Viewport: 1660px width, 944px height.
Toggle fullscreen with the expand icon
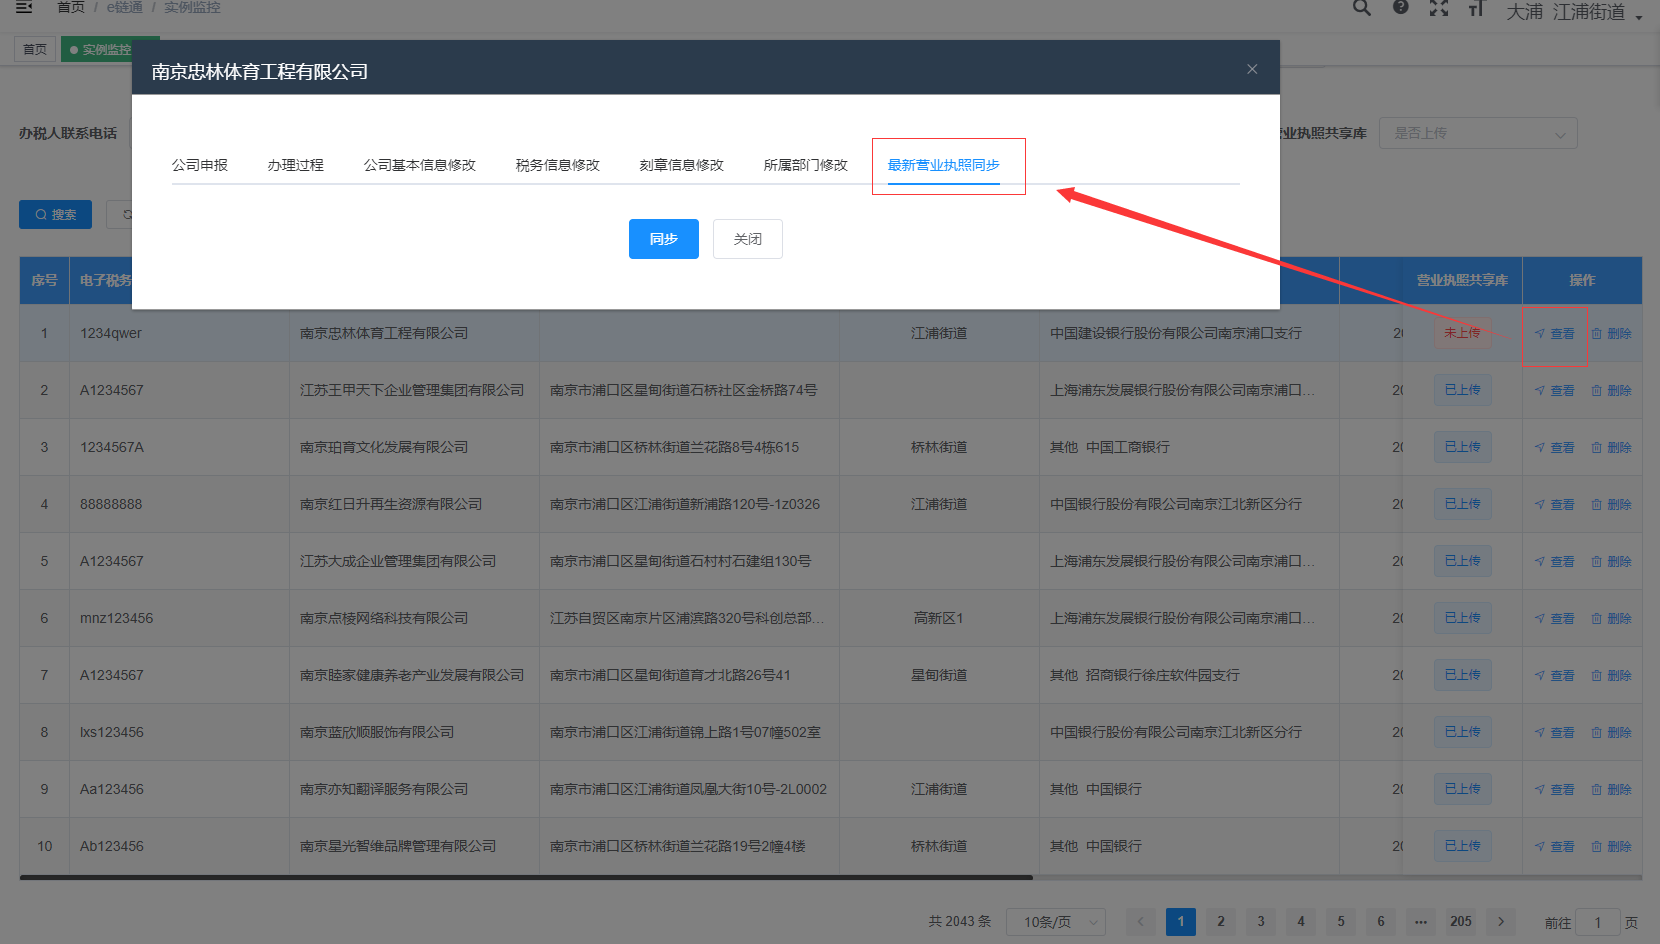point(1438,8)
